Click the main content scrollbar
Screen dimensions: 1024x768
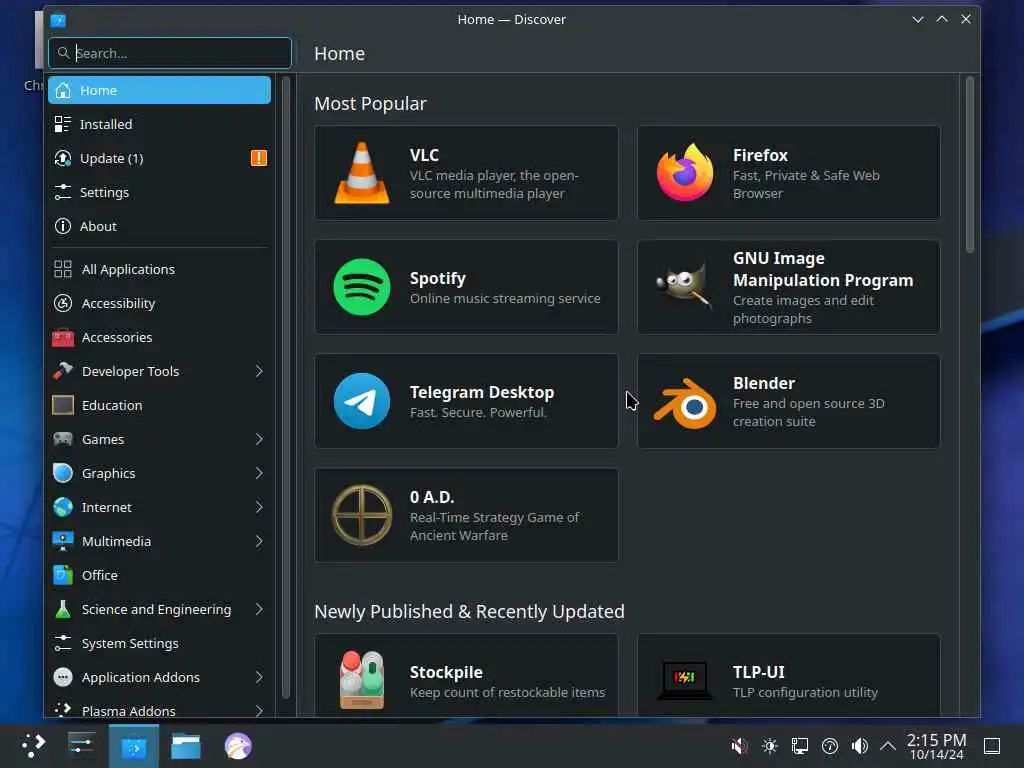click(970, 165)
